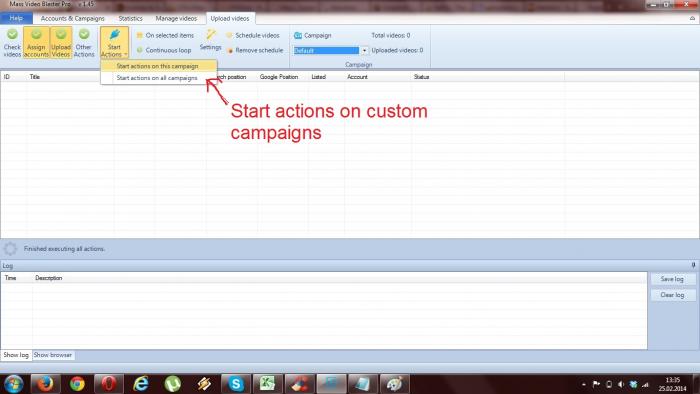Select the Default campaign field

pos(326,50)
